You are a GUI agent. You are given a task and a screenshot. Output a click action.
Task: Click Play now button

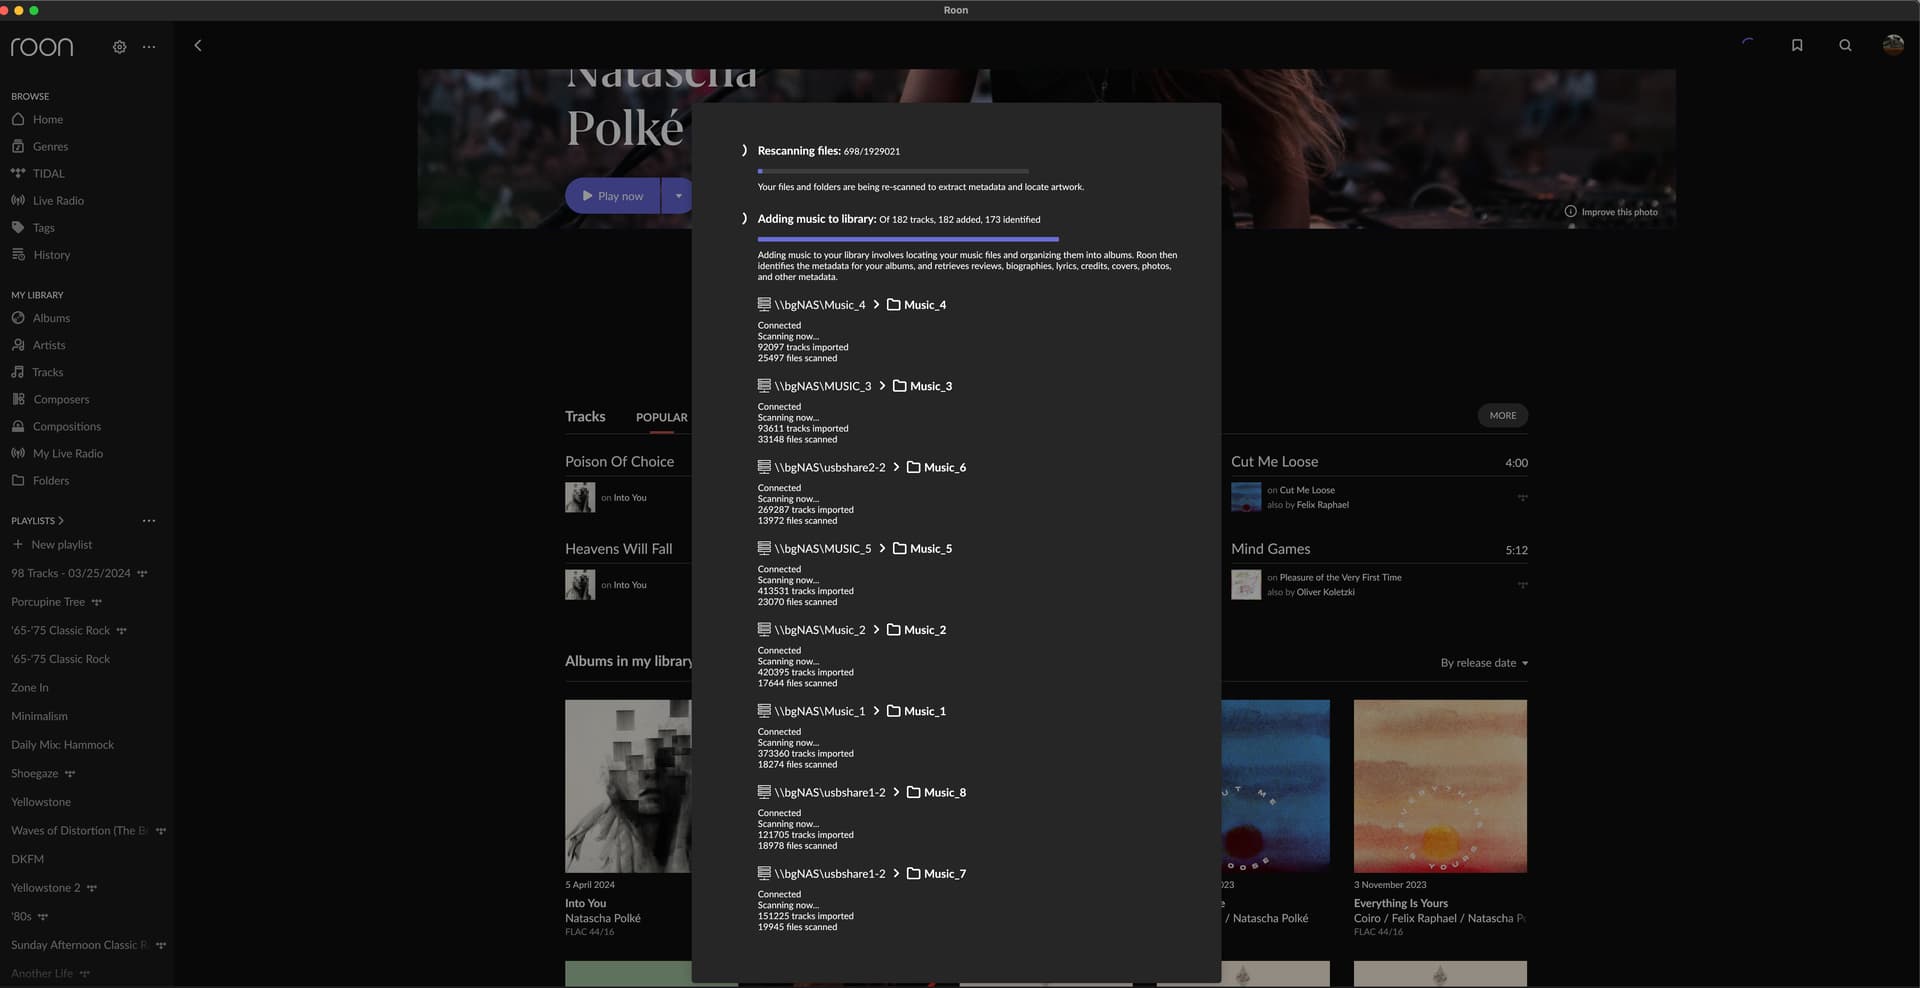(x=613, y=196)
